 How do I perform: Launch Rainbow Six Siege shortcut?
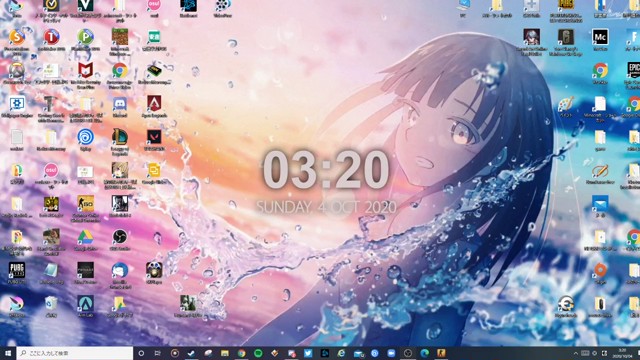pyautogui.click(x=566, y=37)
